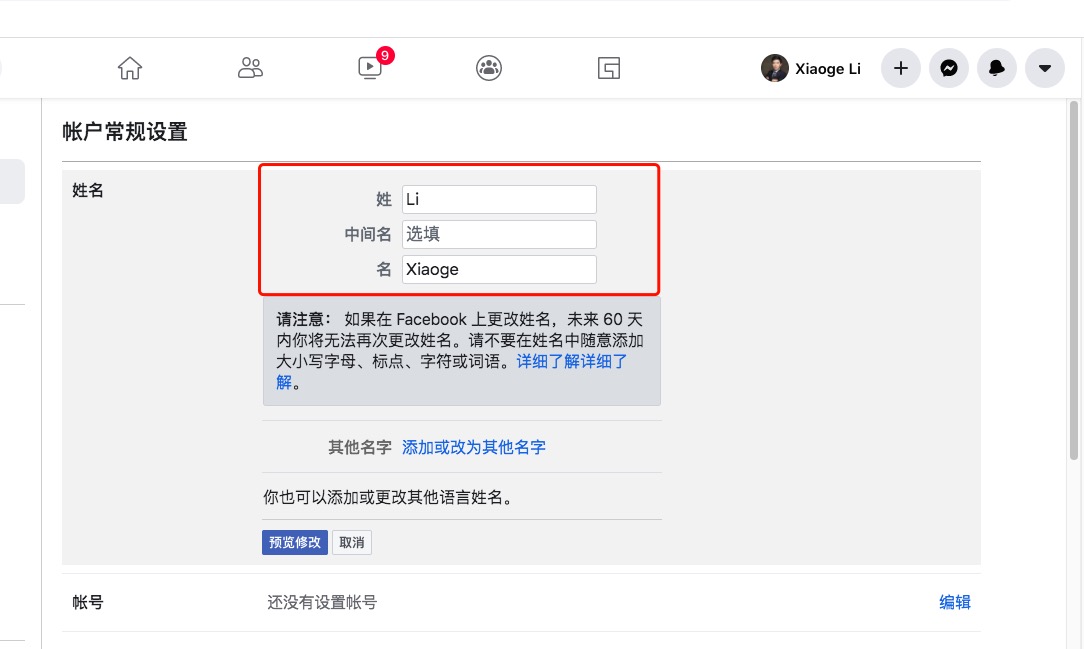
Task: Expand the 帐号 section via 编辑
Action: 954,602
